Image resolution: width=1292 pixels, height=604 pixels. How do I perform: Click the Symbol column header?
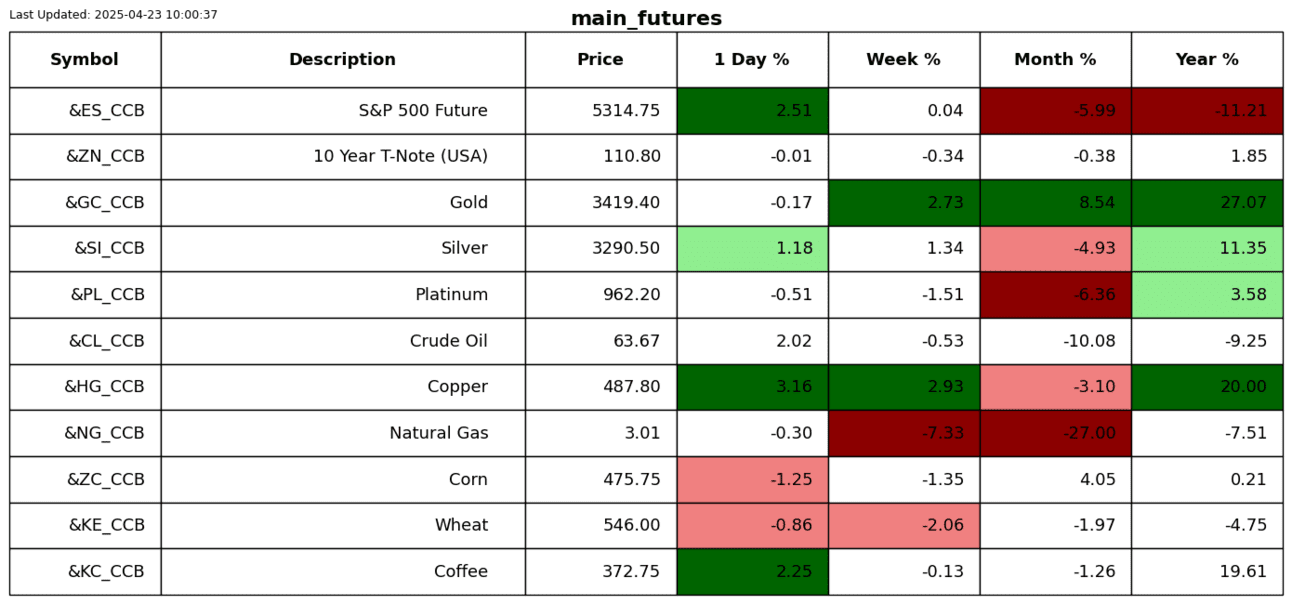[85, 60]
